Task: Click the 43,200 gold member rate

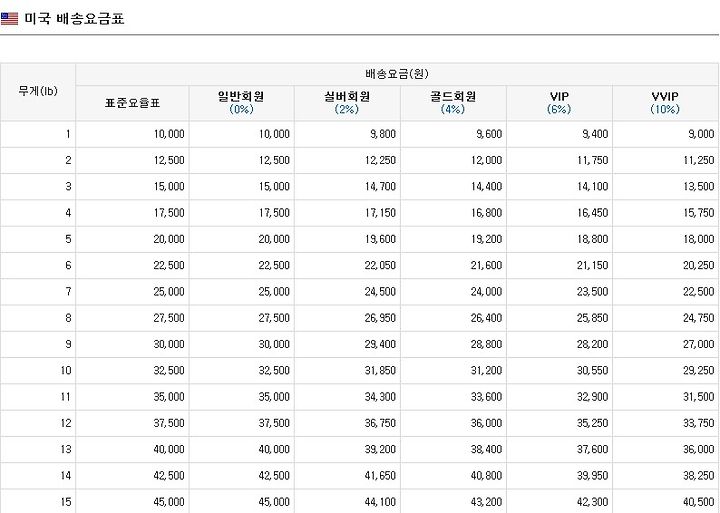Action: tap(486, 502)
